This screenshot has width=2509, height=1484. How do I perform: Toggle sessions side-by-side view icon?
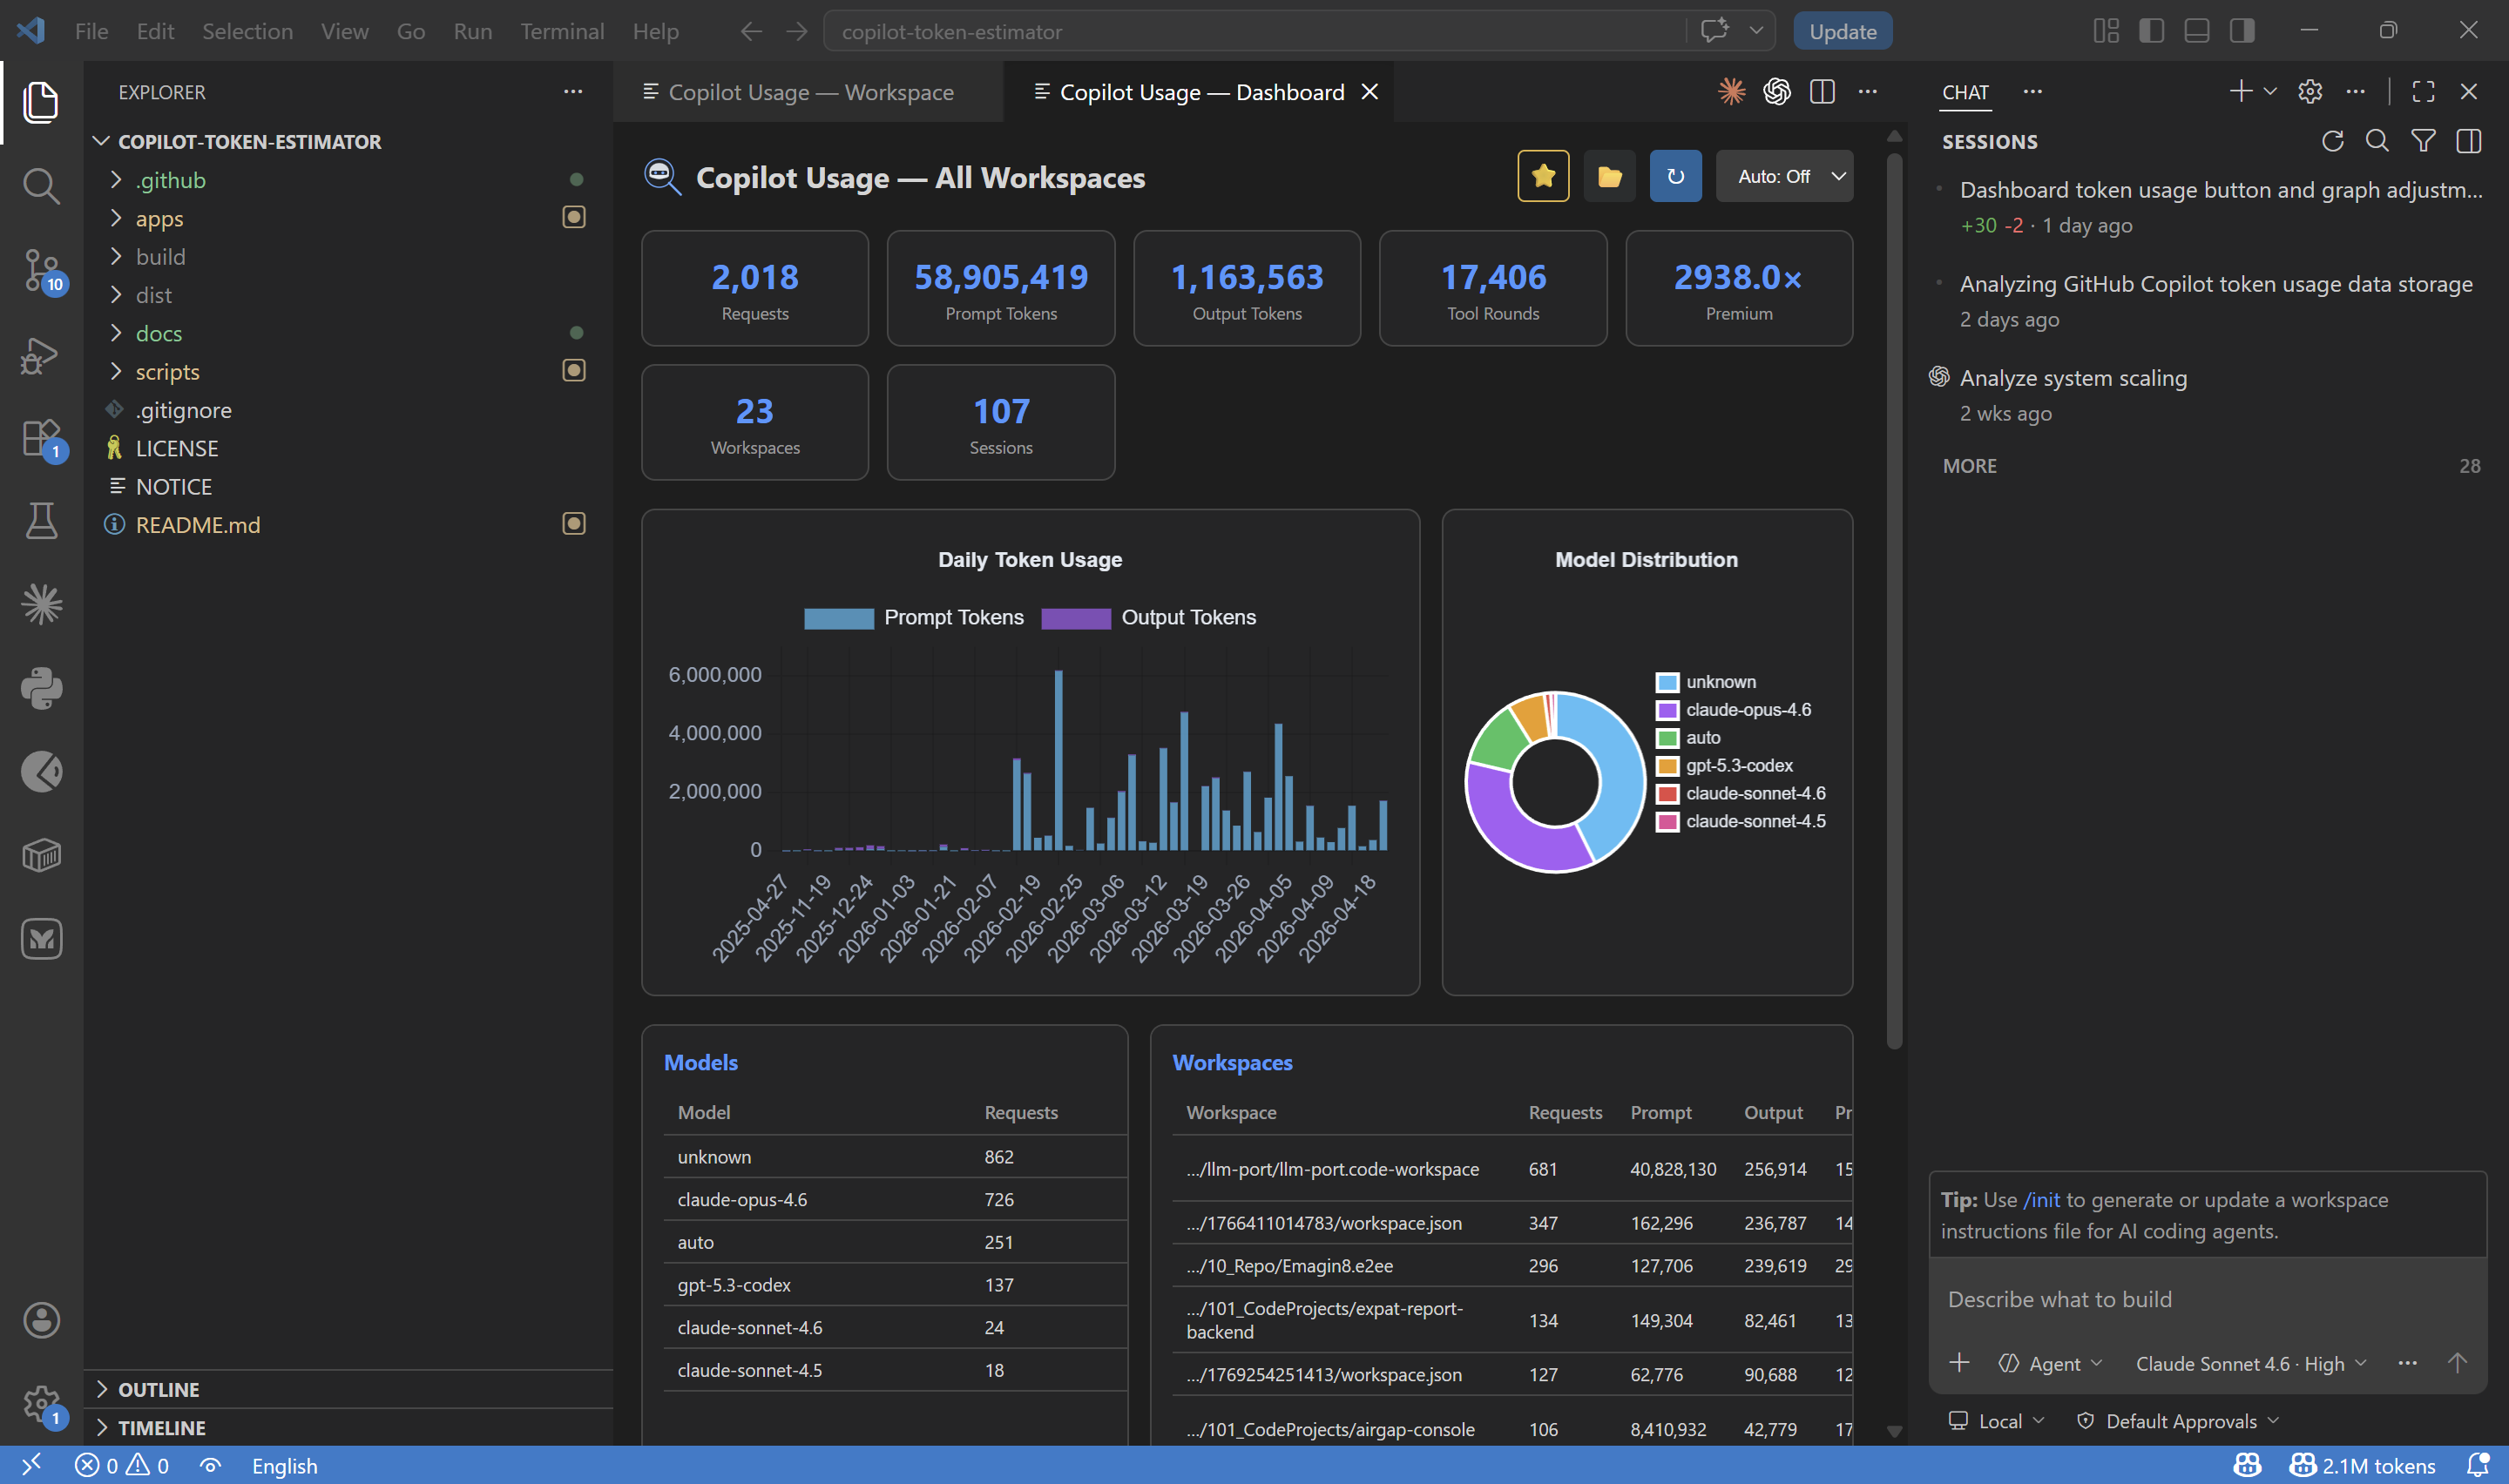[x=2468, y=141]
